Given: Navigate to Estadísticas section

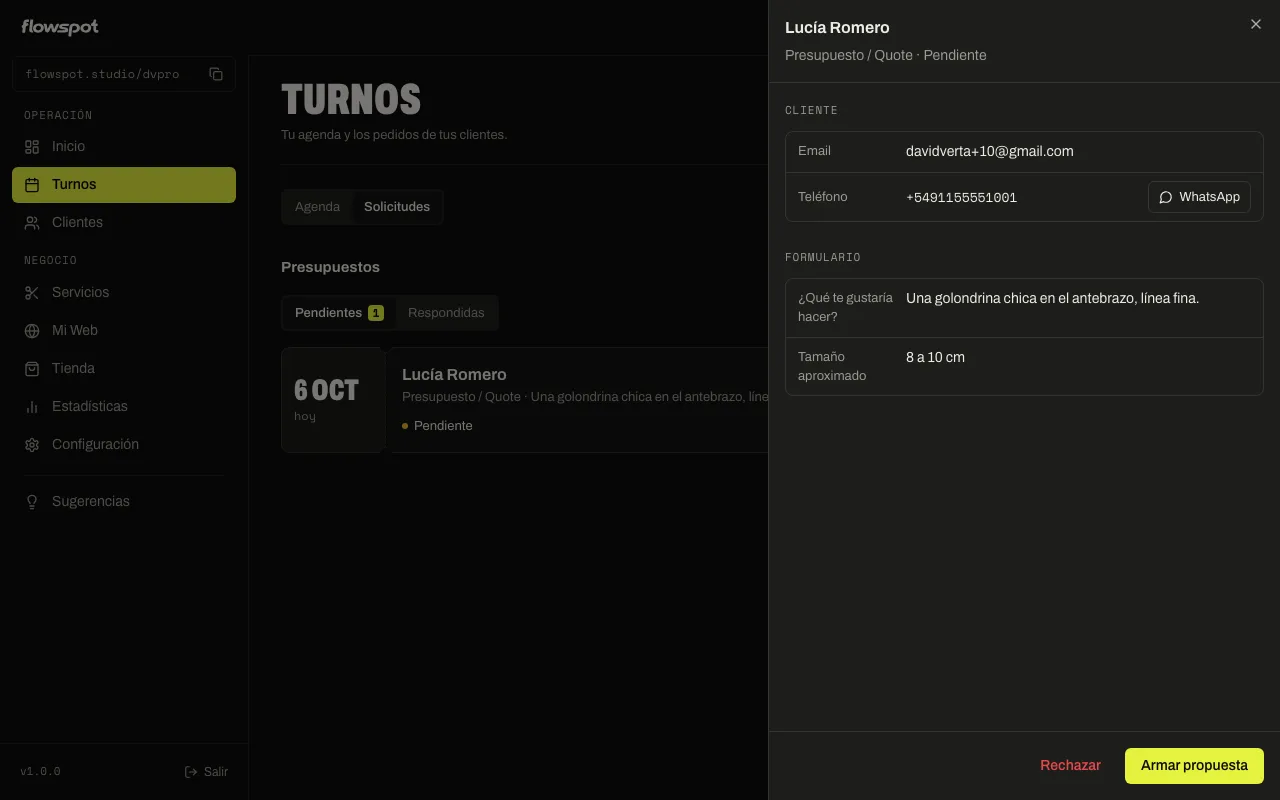Looking at the screenshot, I should click(124, 406).
